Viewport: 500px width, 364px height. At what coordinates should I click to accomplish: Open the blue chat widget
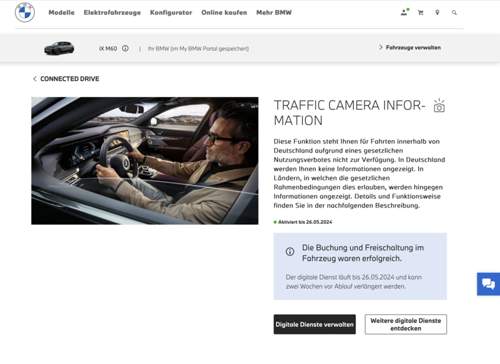pyautogui.click(x=488, y=284)
